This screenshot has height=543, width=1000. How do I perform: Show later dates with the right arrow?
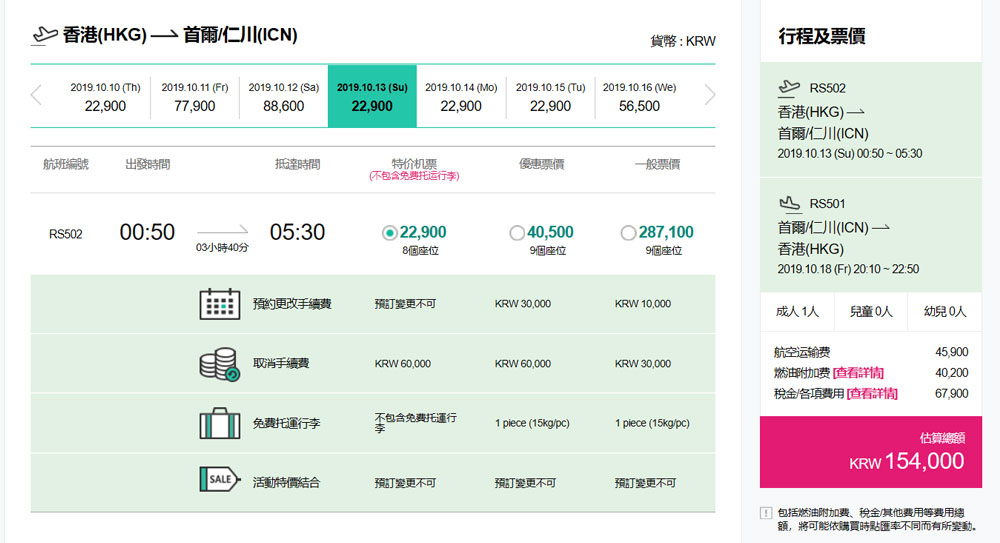coord(709,96)
